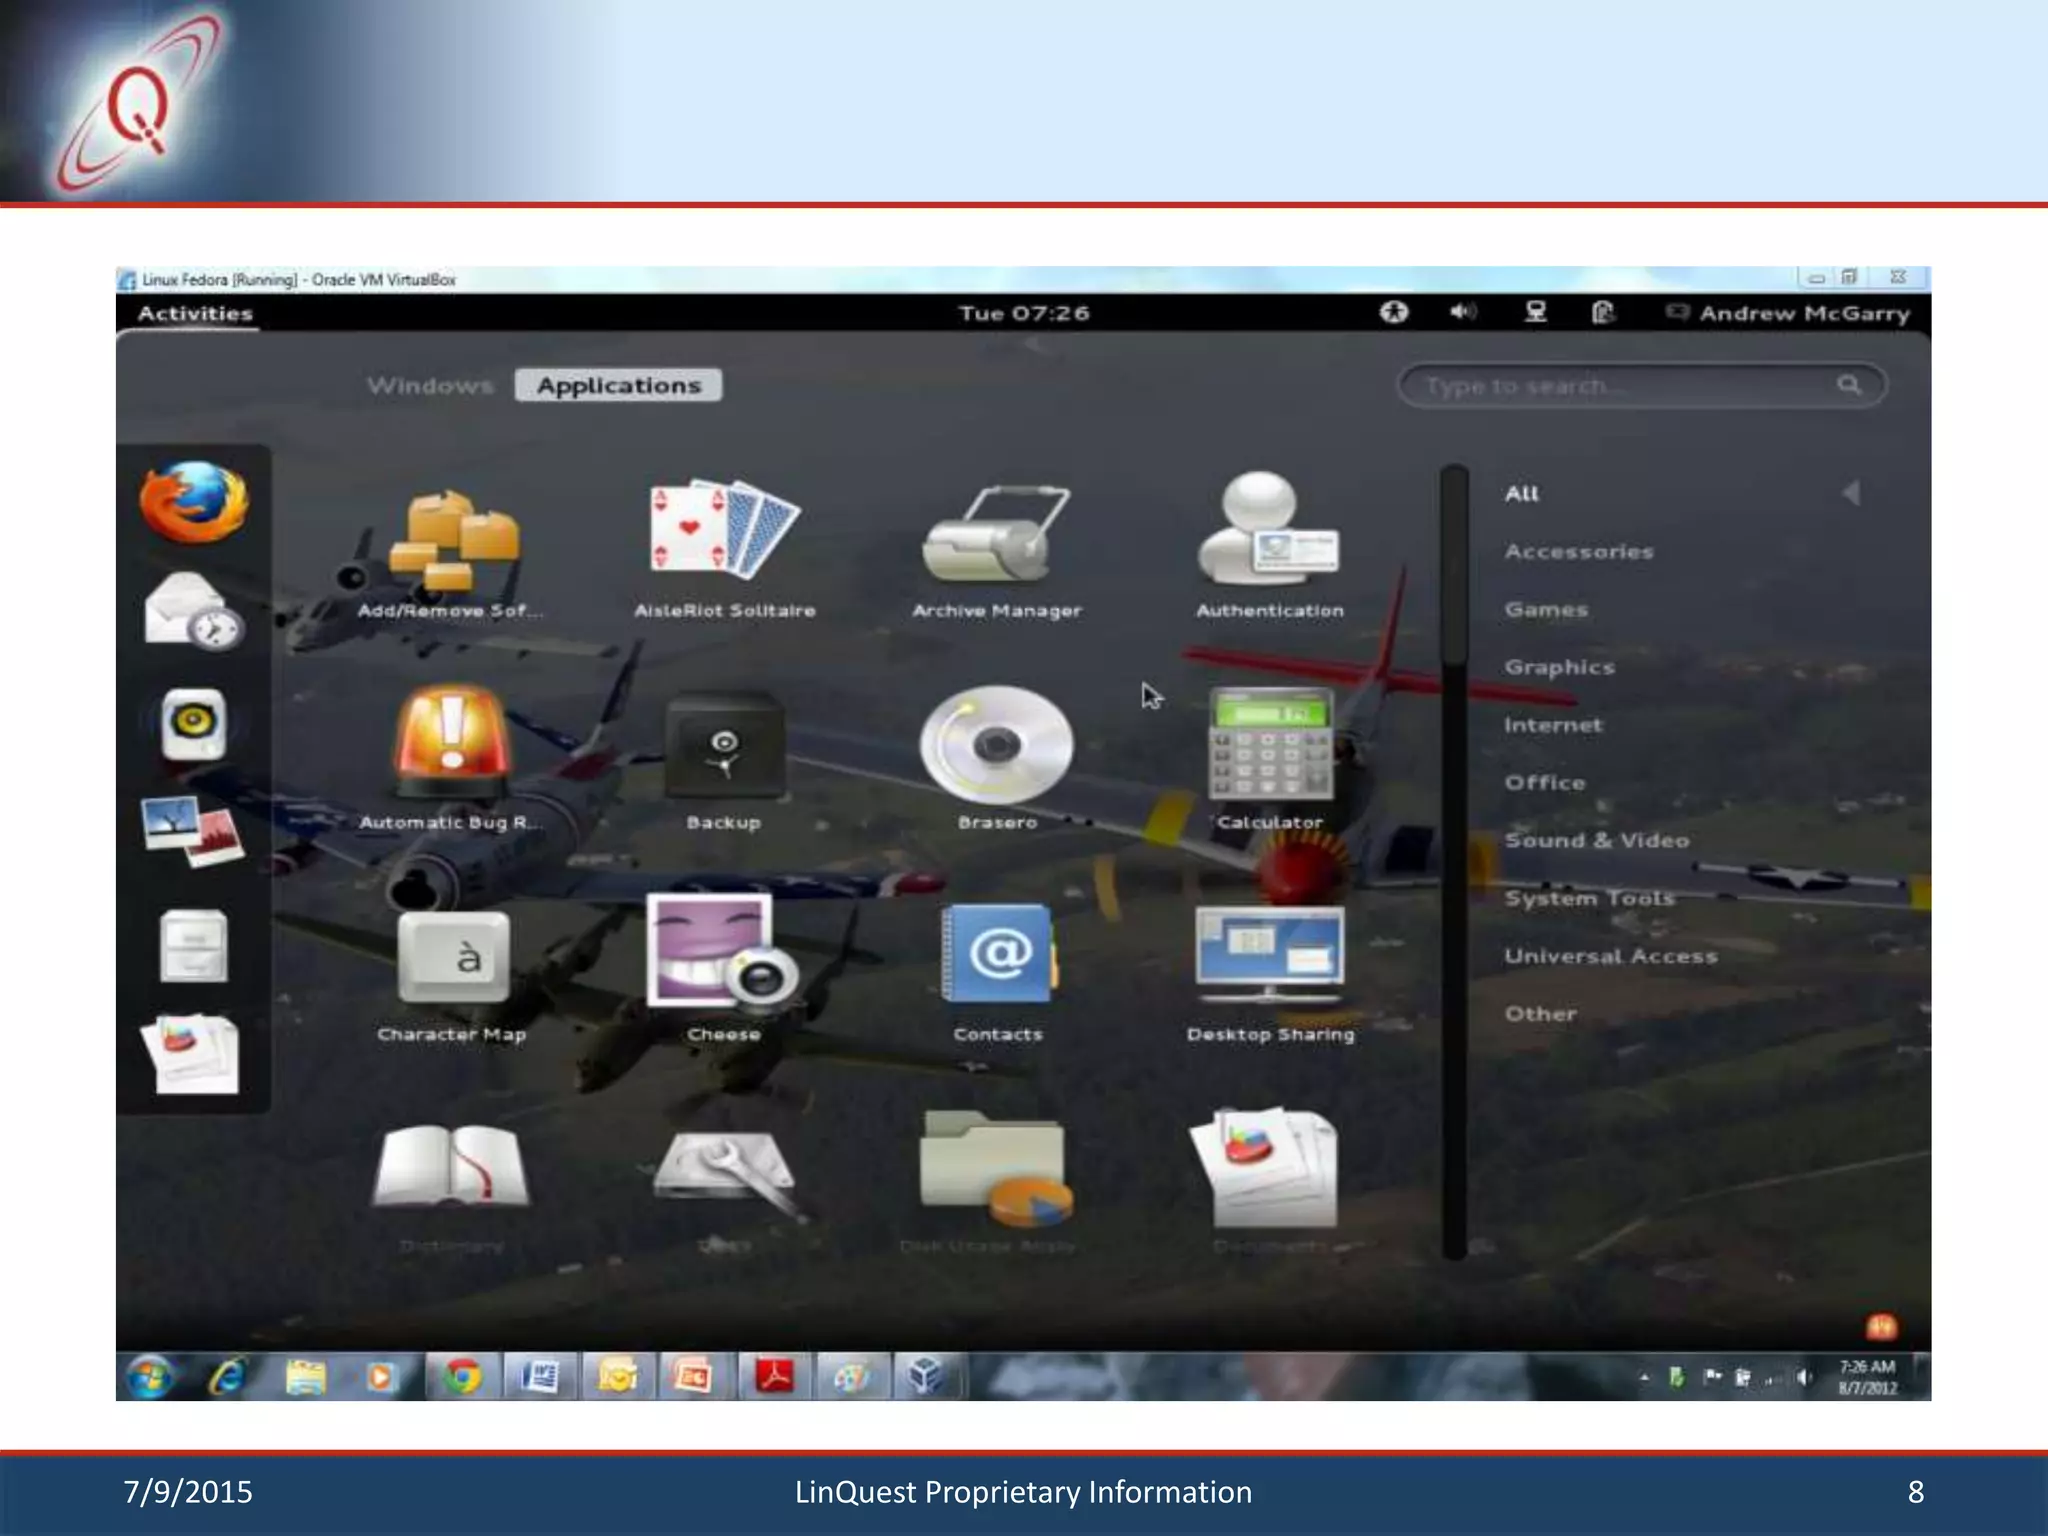Switch to the Windows tab
2048x1536 pixels.
[x=430, y=385]
